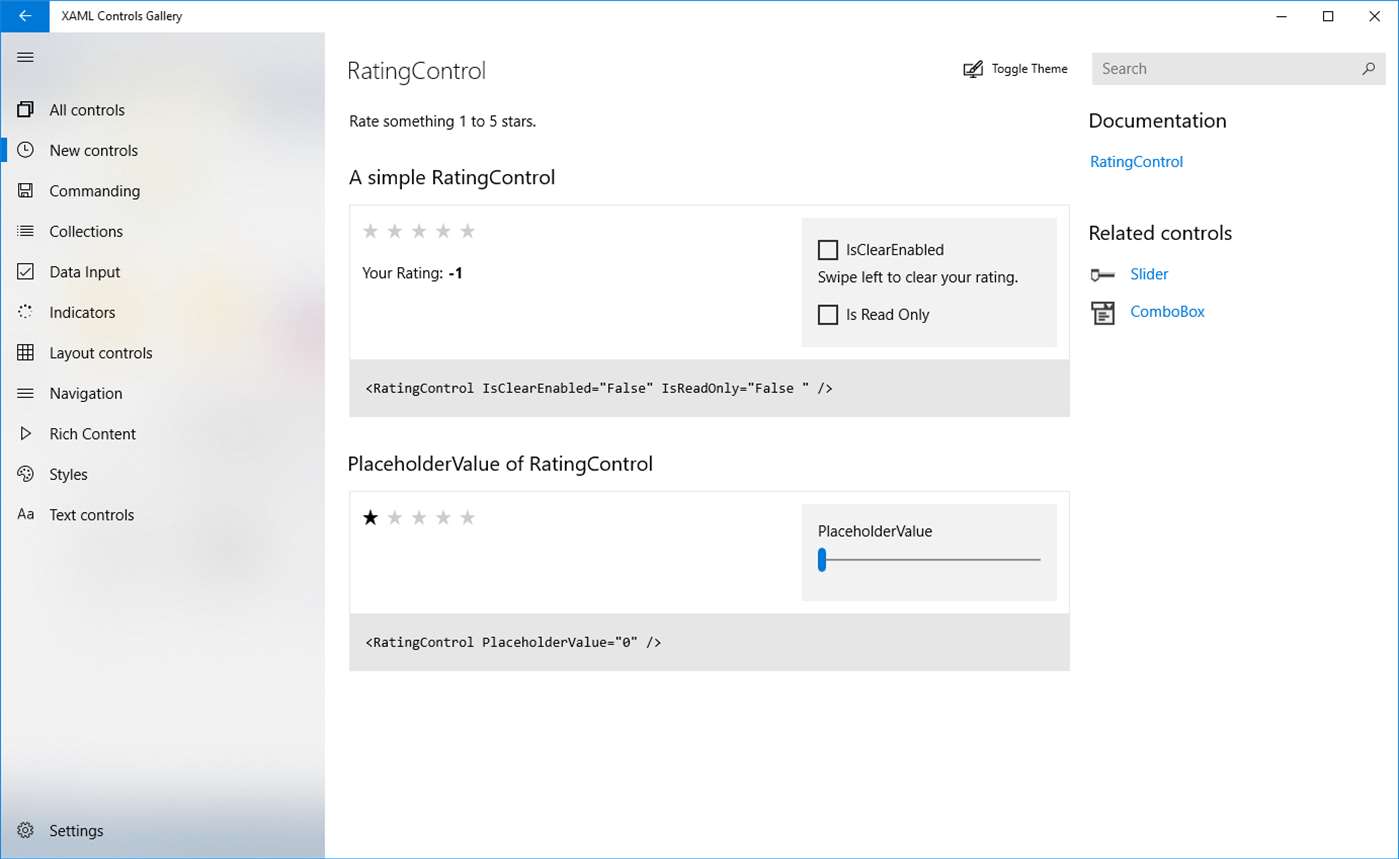Image resolution: width=1399 pixels, height=859 pixels.
Task: Open Navigation label in sidebar
Action: click(86, 393)
